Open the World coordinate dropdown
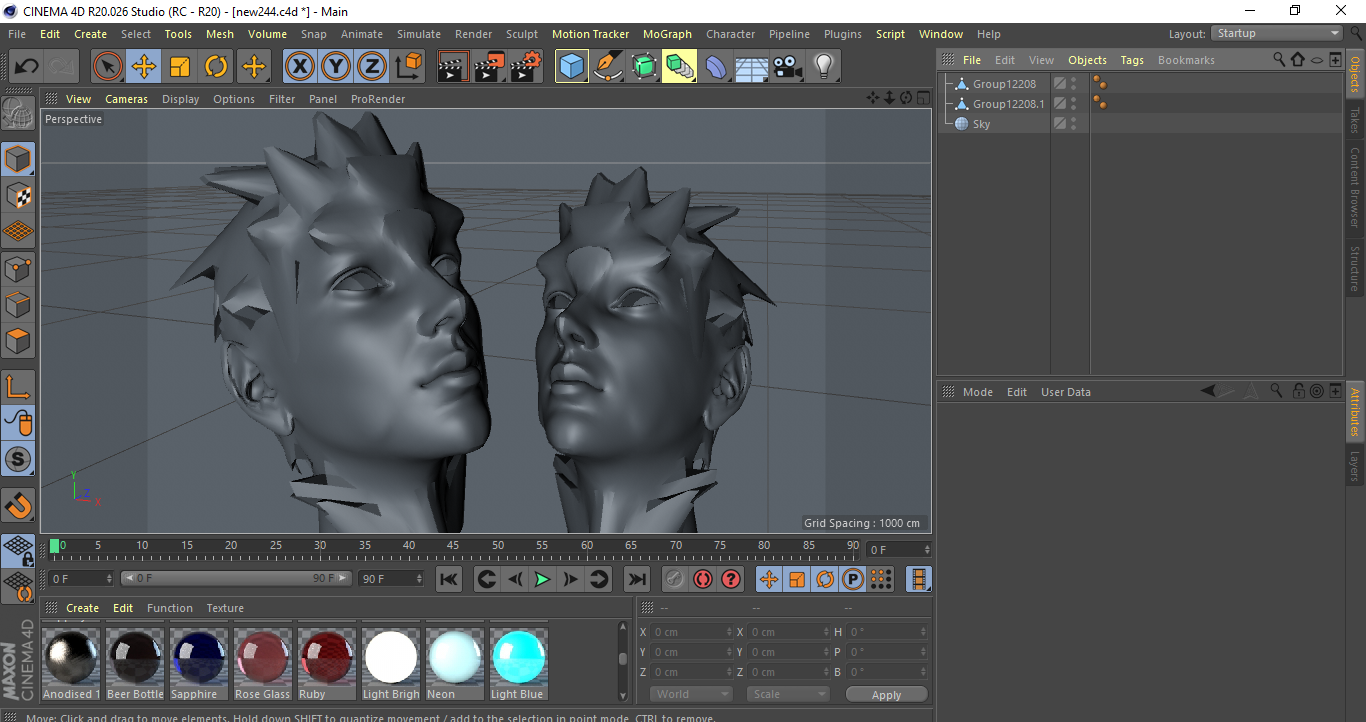 [692, 694]
